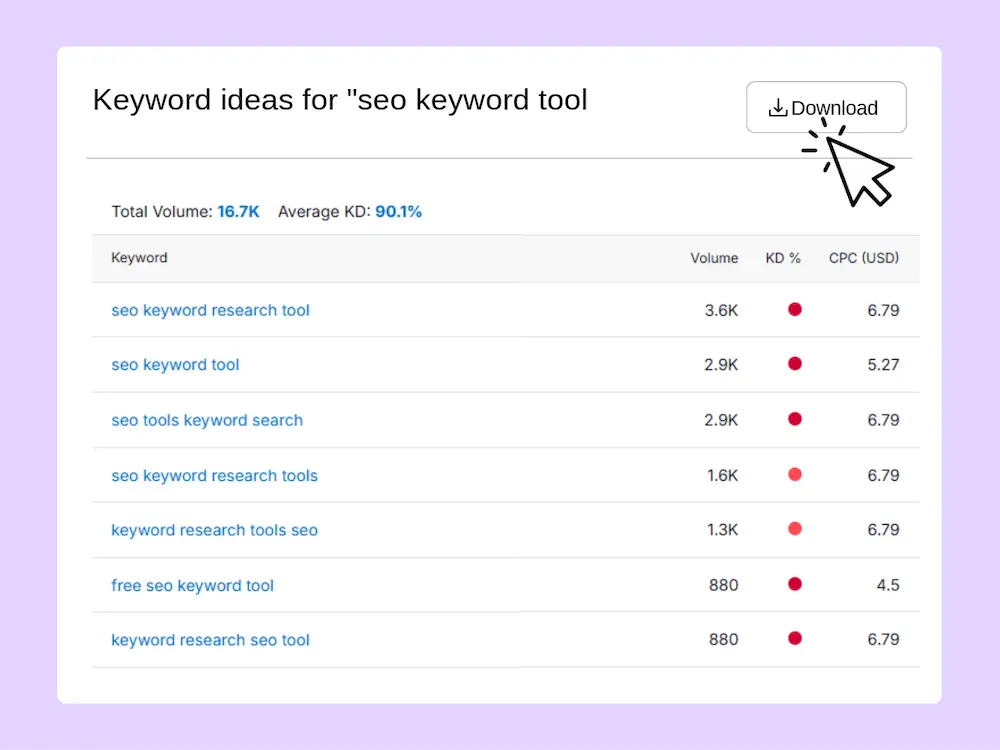1000x750 pixels.
Task: Sort by the Volume column header
Action: (714, 258)
